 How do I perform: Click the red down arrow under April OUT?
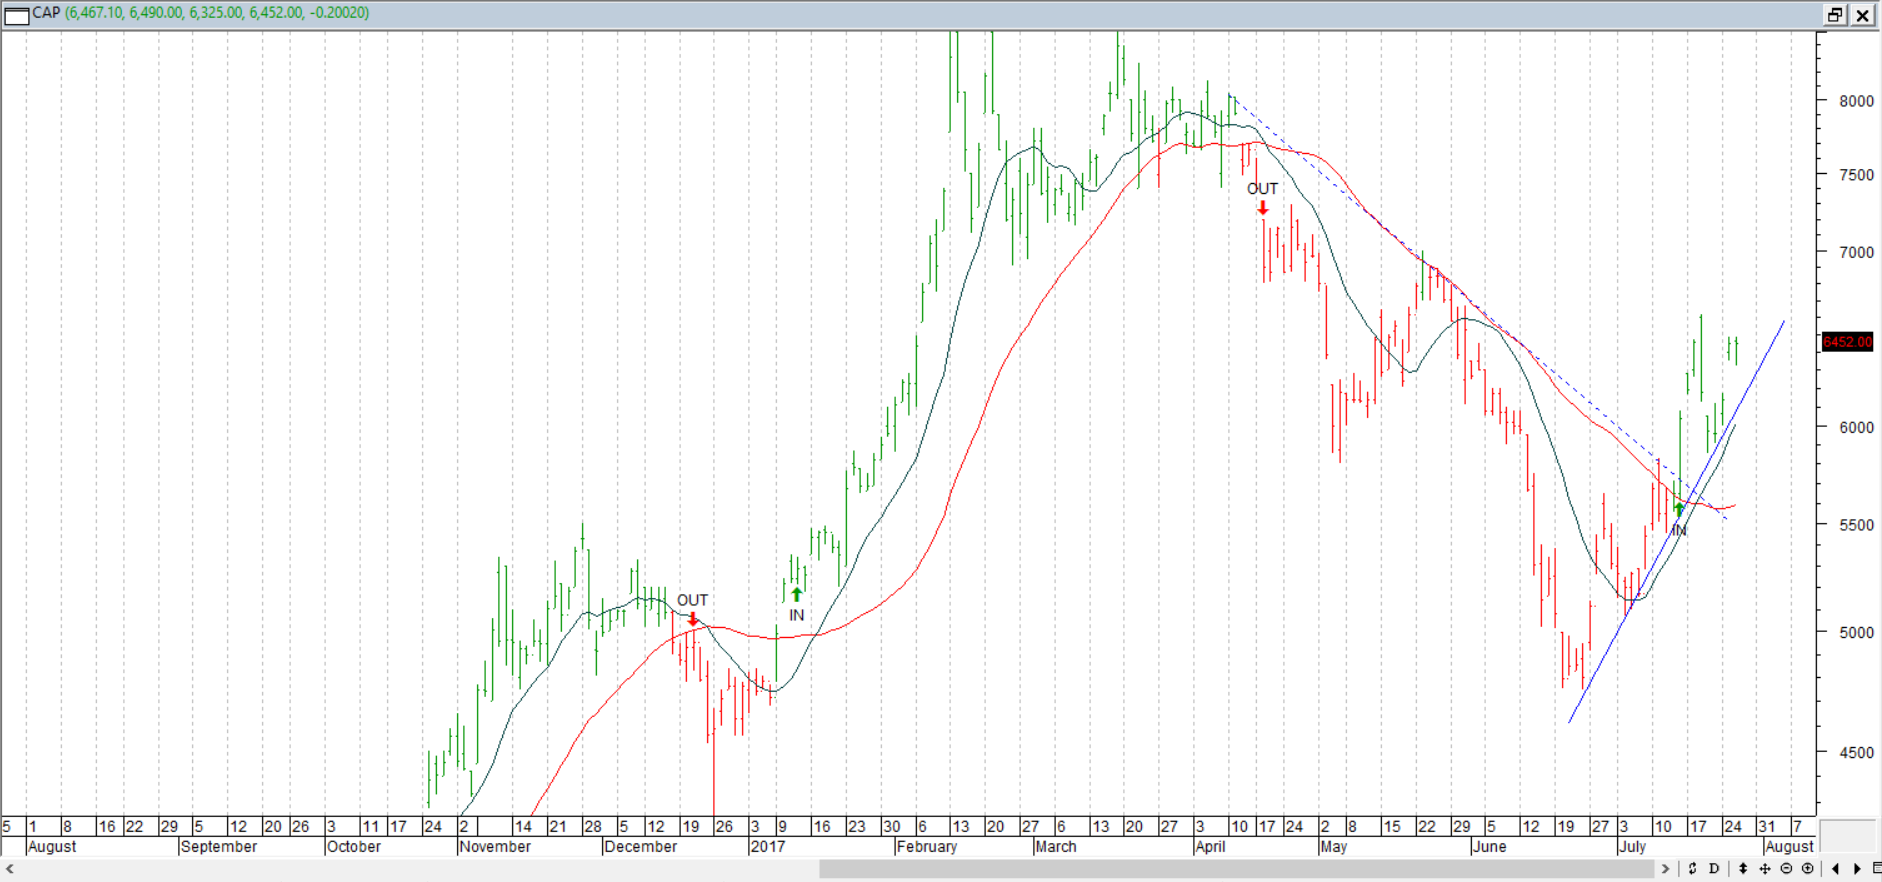1263,207
